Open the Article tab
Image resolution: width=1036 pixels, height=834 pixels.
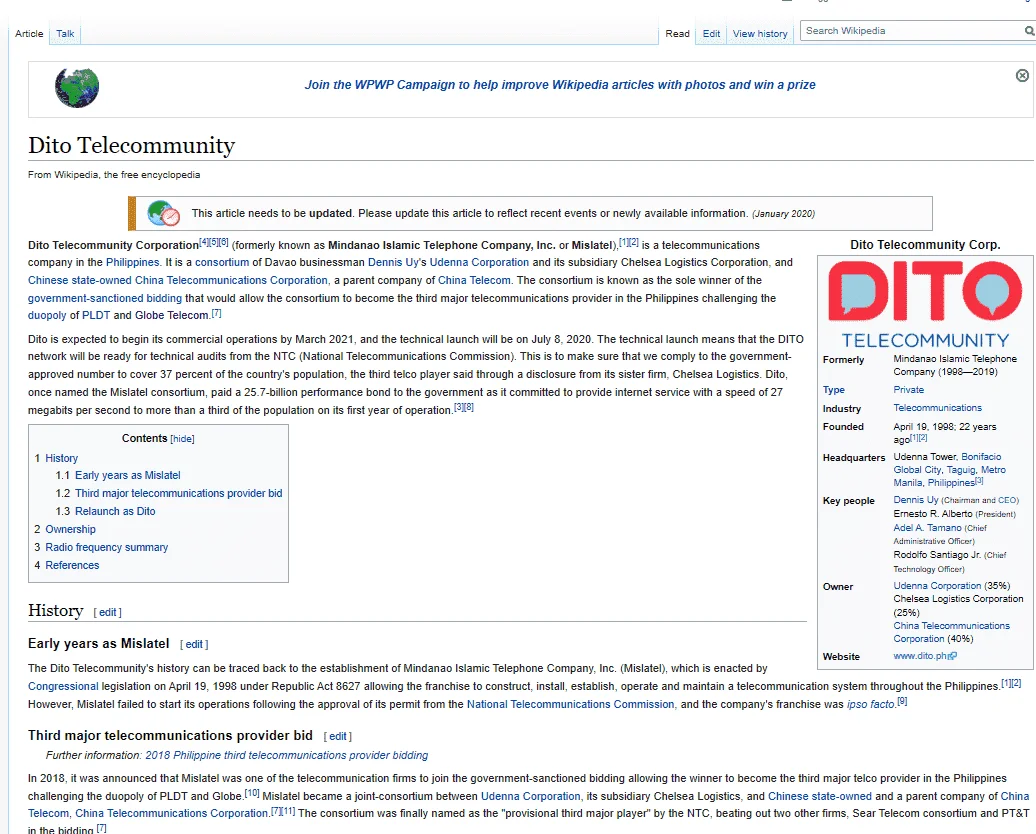pos(29,34)
